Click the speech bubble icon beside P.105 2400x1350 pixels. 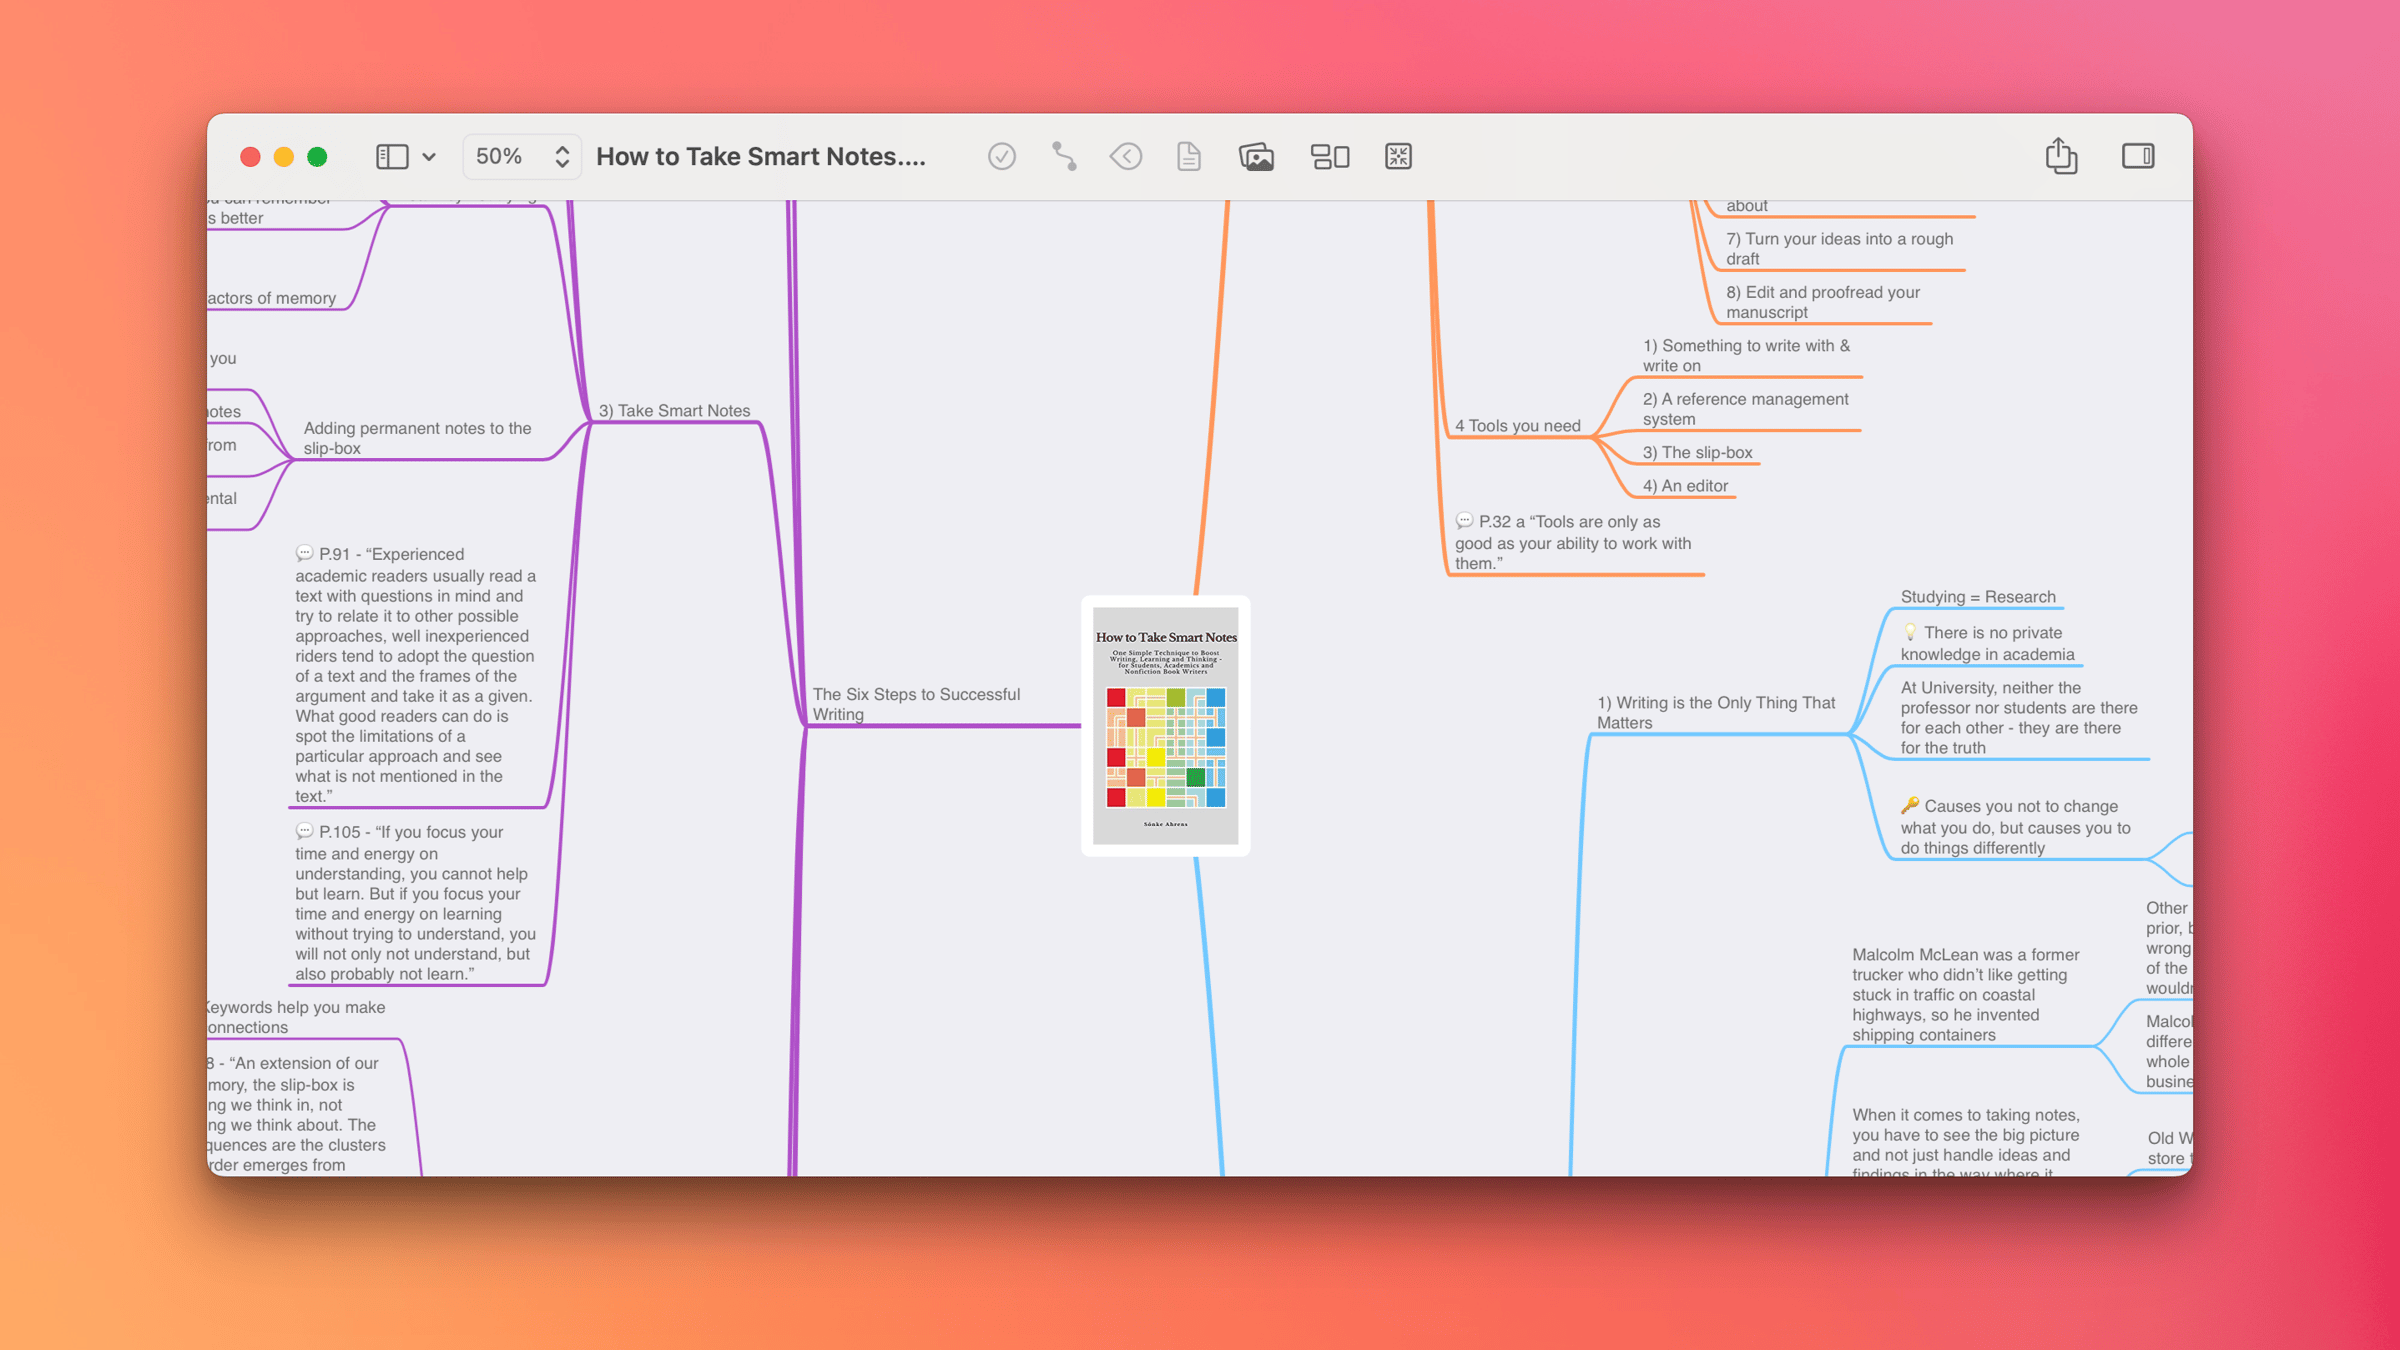(x=304, y=831)
